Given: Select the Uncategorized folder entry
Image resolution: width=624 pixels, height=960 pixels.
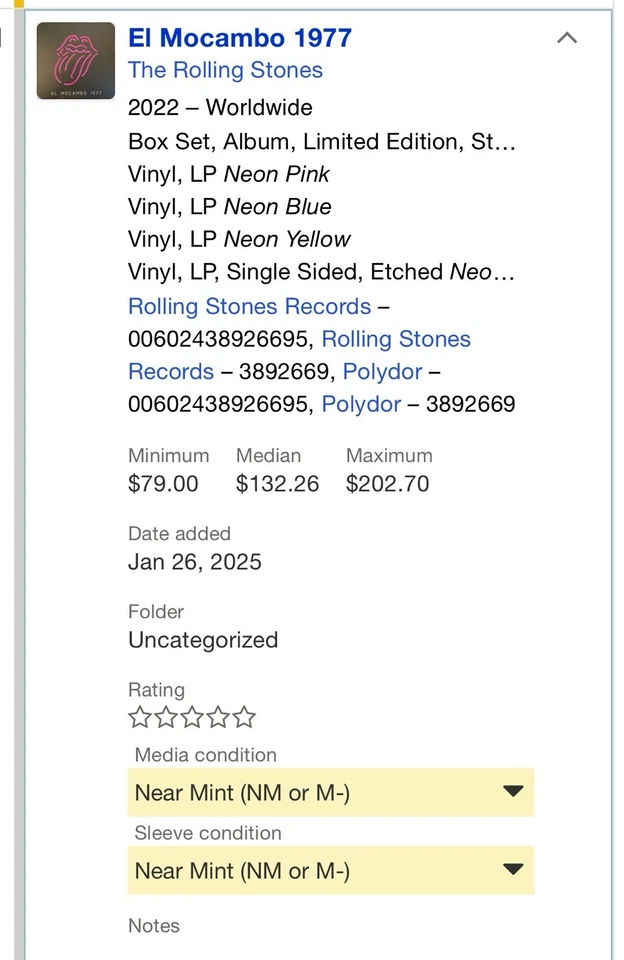Looking at the screenshot, I should click(x=203, y=640).
